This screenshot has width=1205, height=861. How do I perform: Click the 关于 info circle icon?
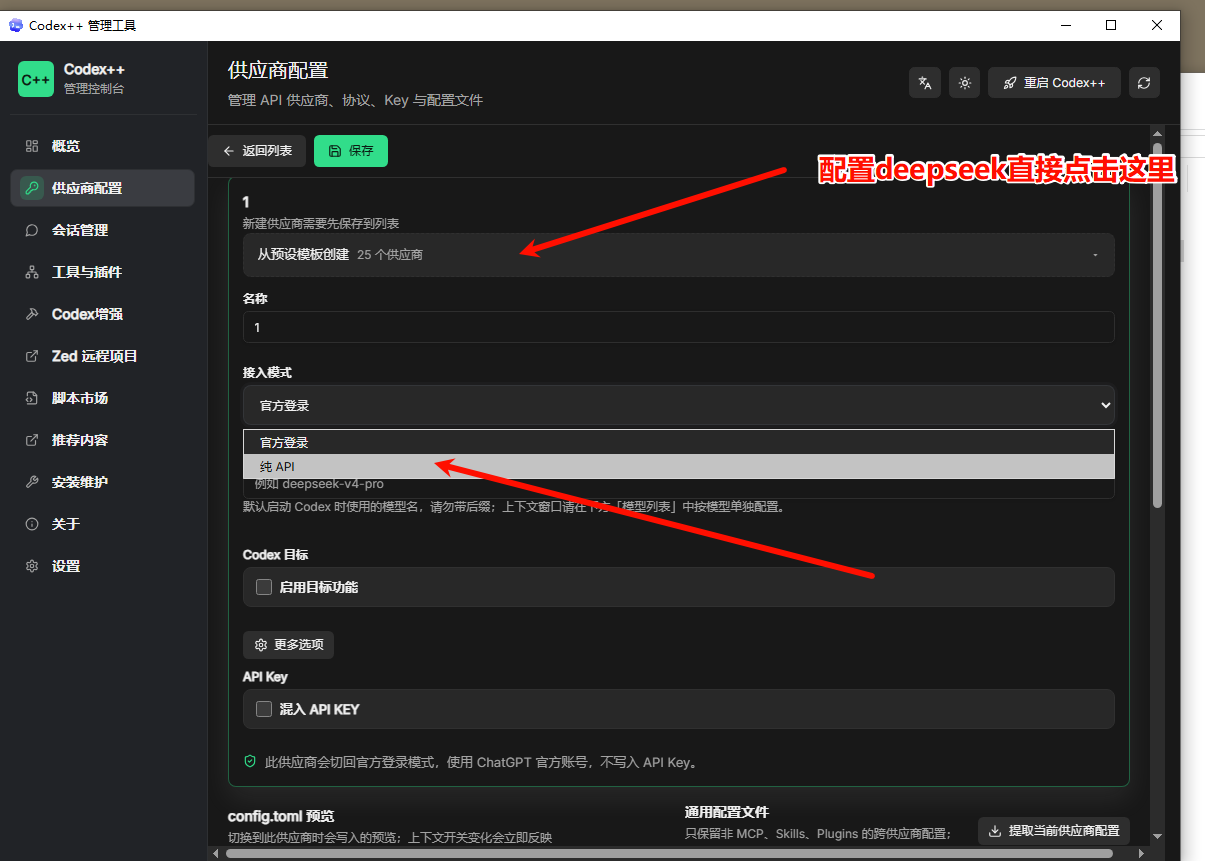click(x=32, y=524)
